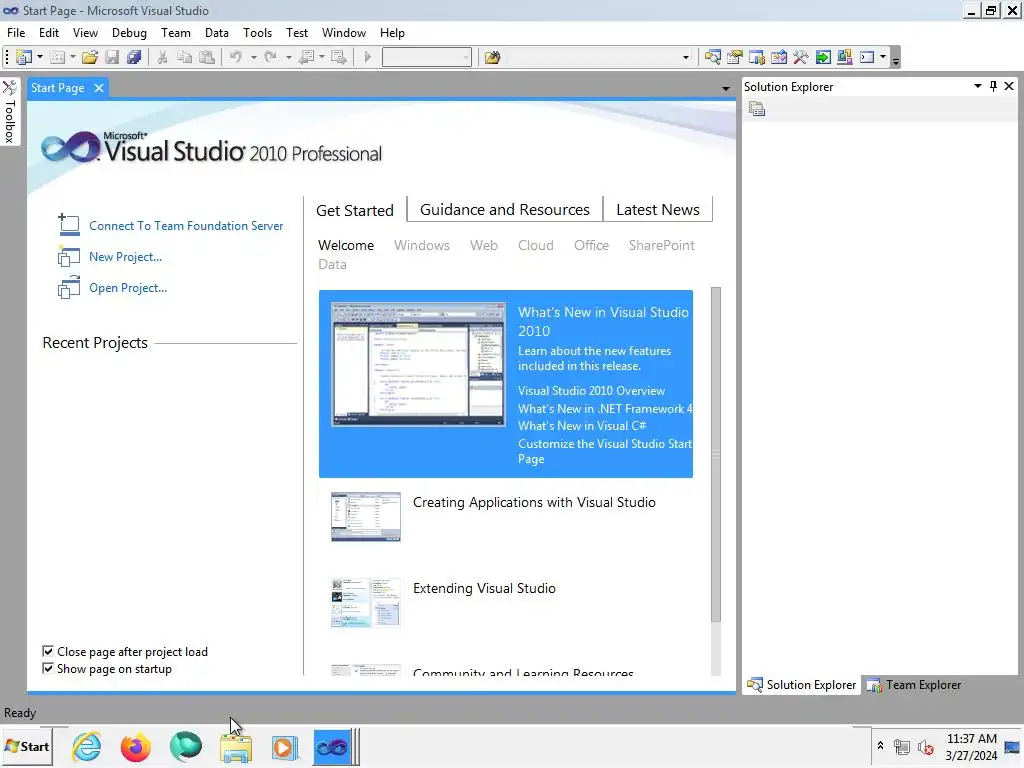The image size is (1024, 768).
Task: Expand the Navigate Backward dropdown arrow
Action: tap(321, 57)
